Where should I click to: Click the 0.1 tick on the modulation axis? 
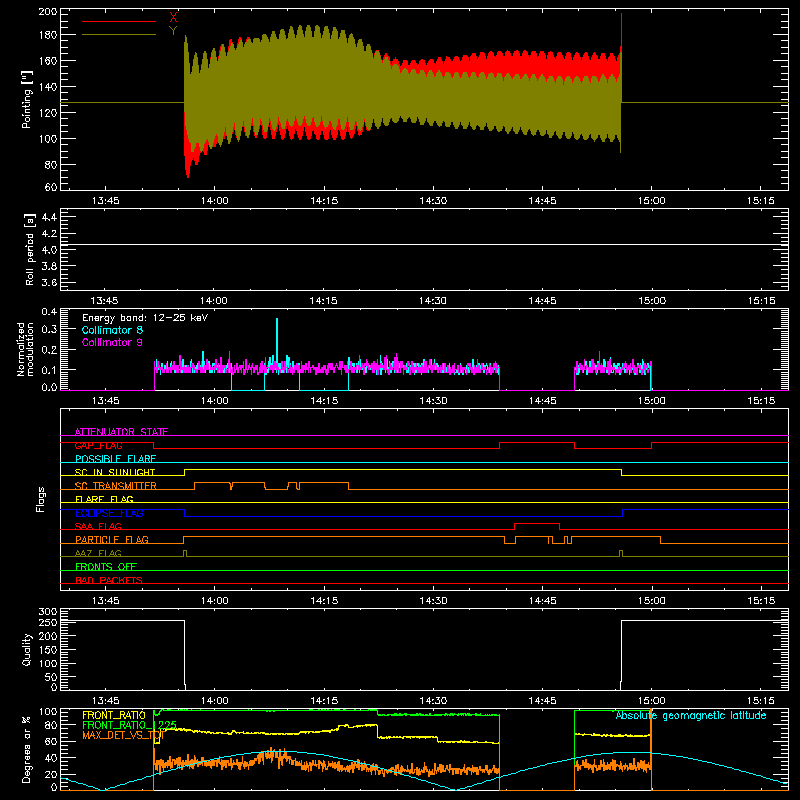49,369
